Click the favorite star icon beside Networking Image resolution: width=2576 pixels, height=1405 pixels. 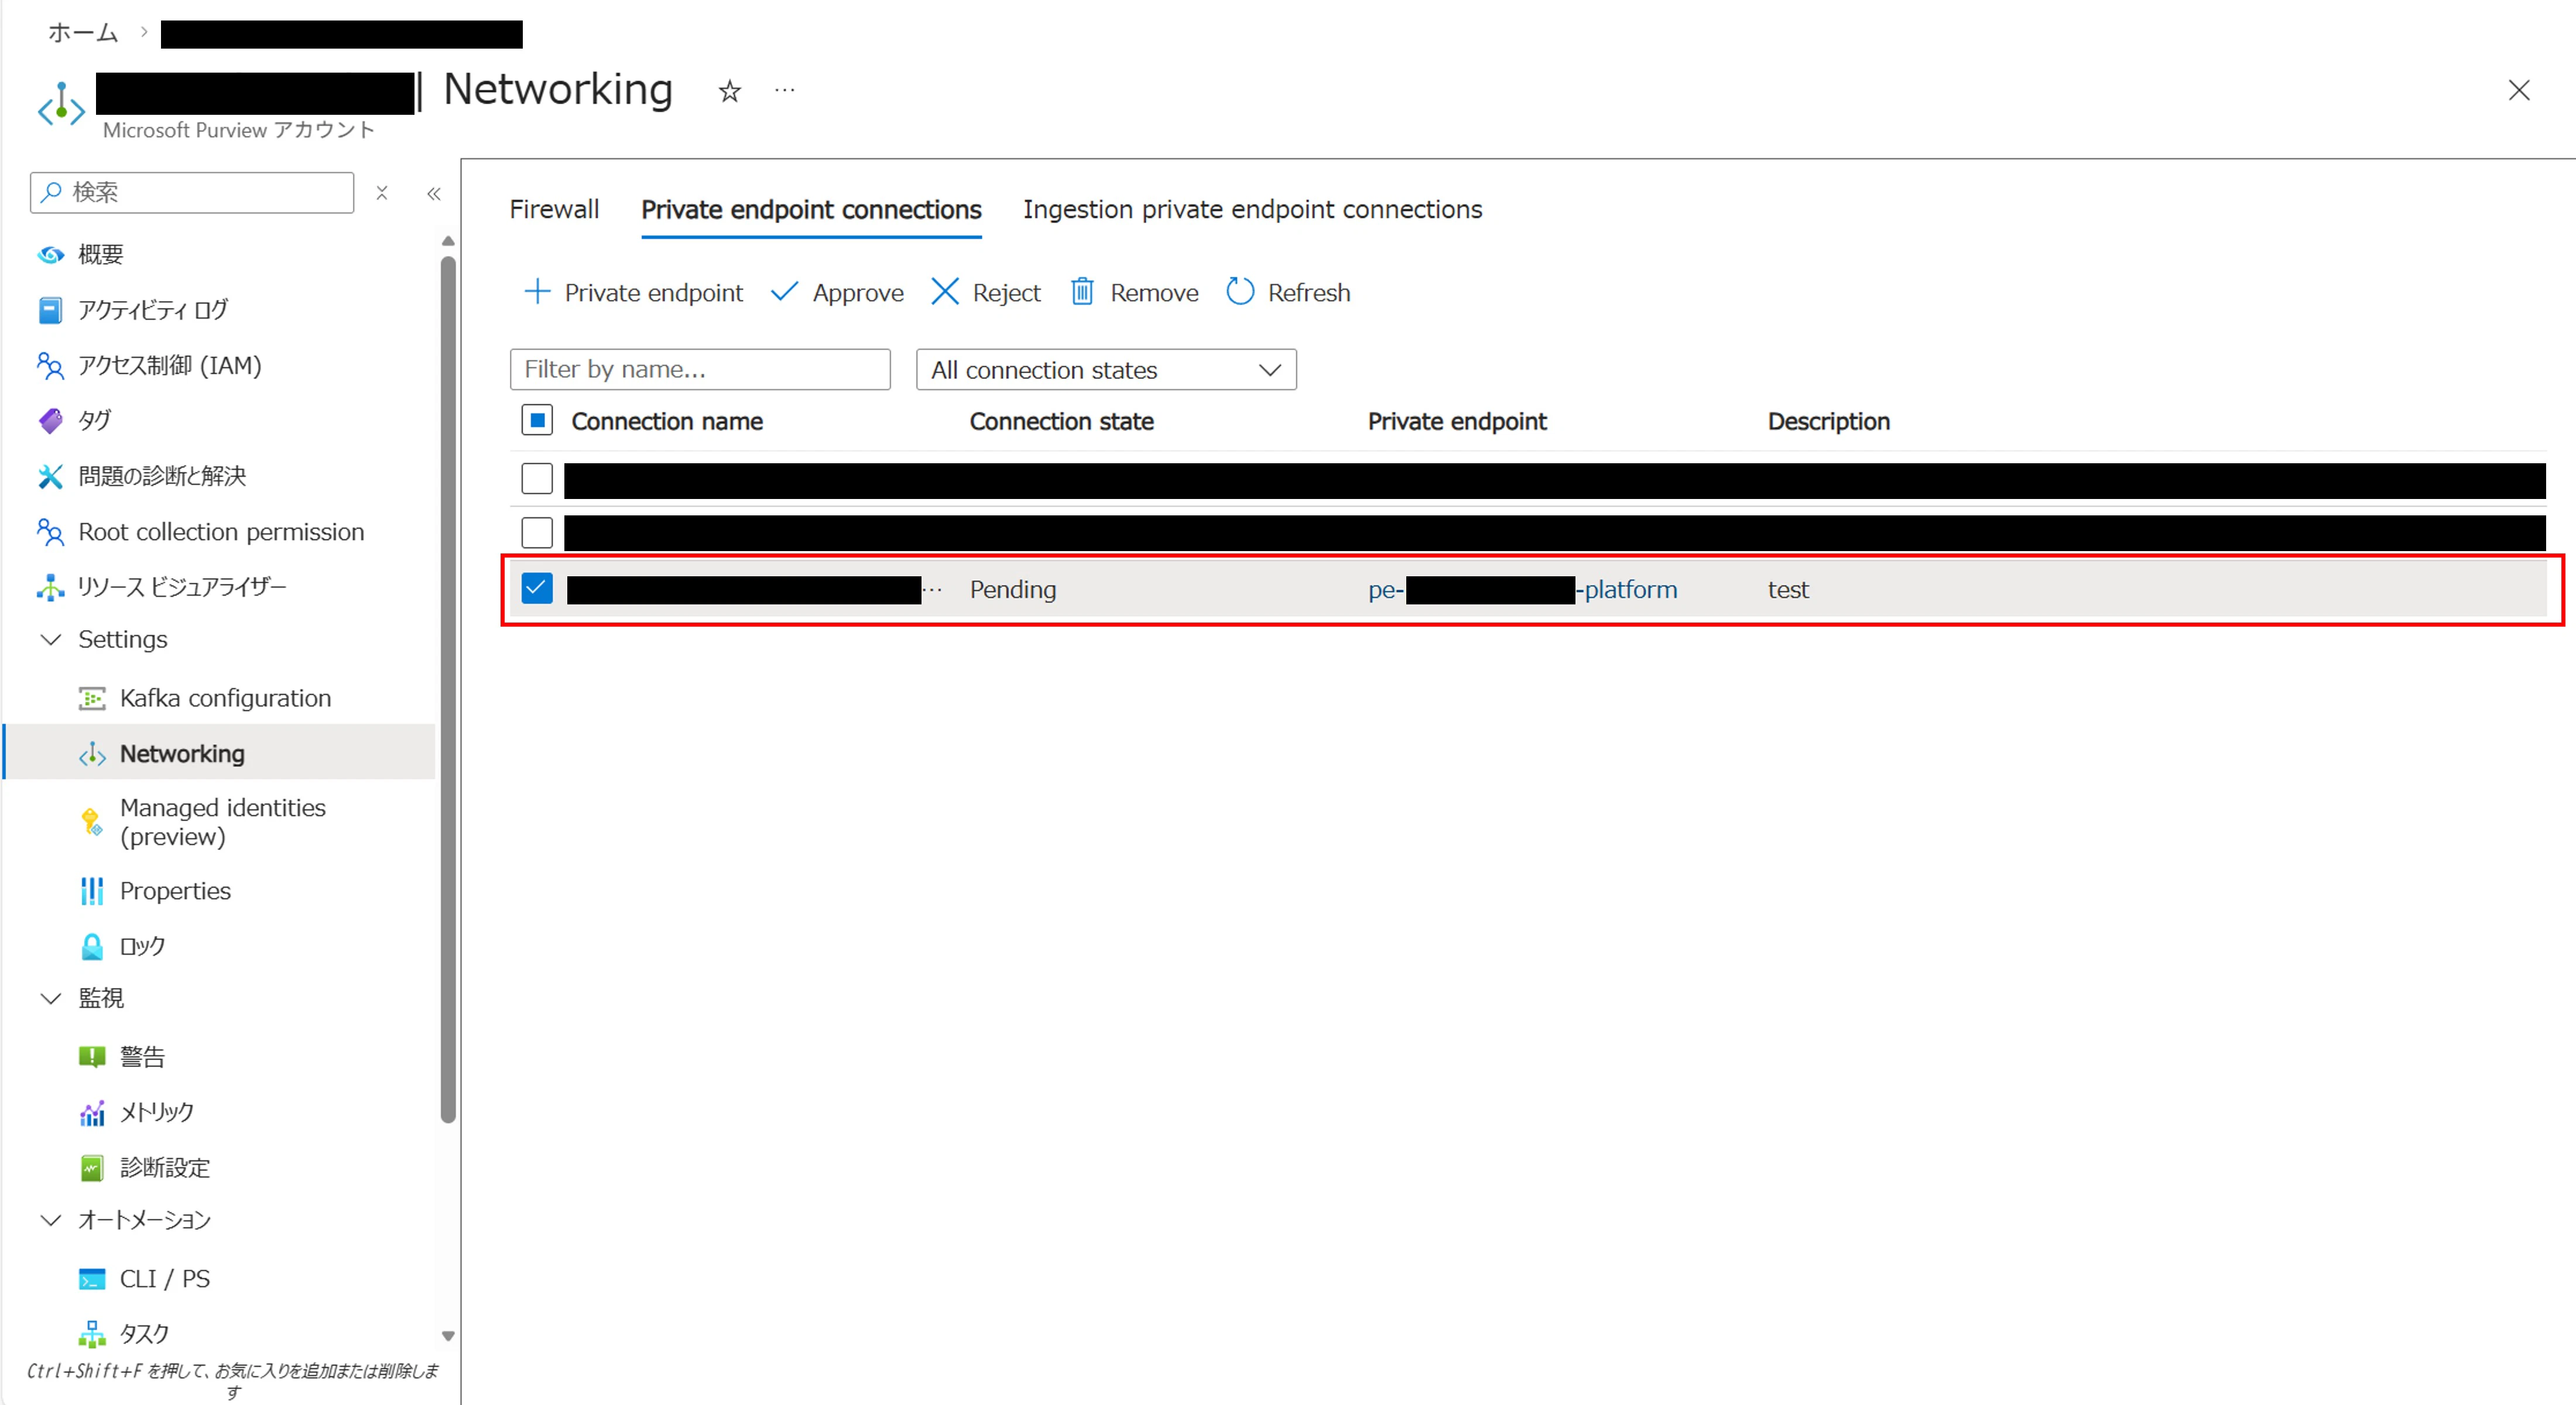729,91
